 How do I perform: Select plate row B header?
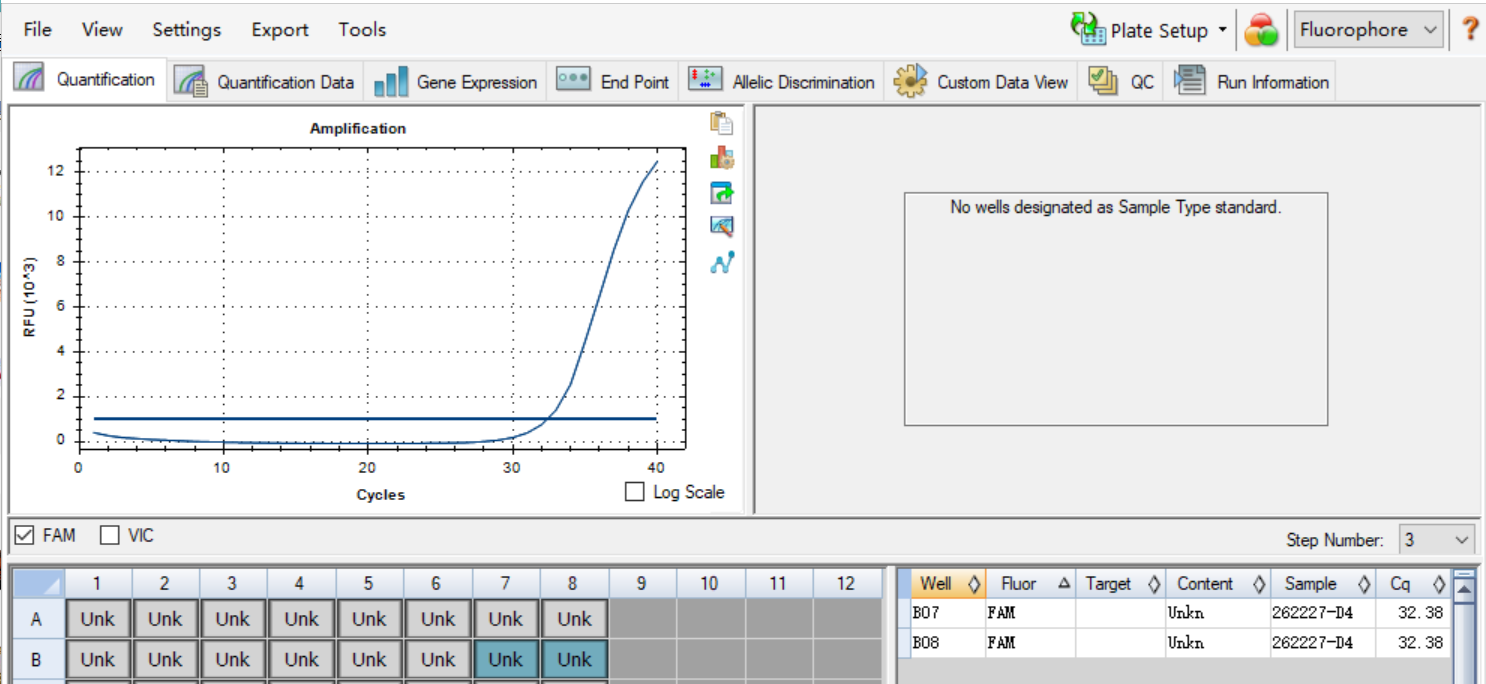click(37, 660)
